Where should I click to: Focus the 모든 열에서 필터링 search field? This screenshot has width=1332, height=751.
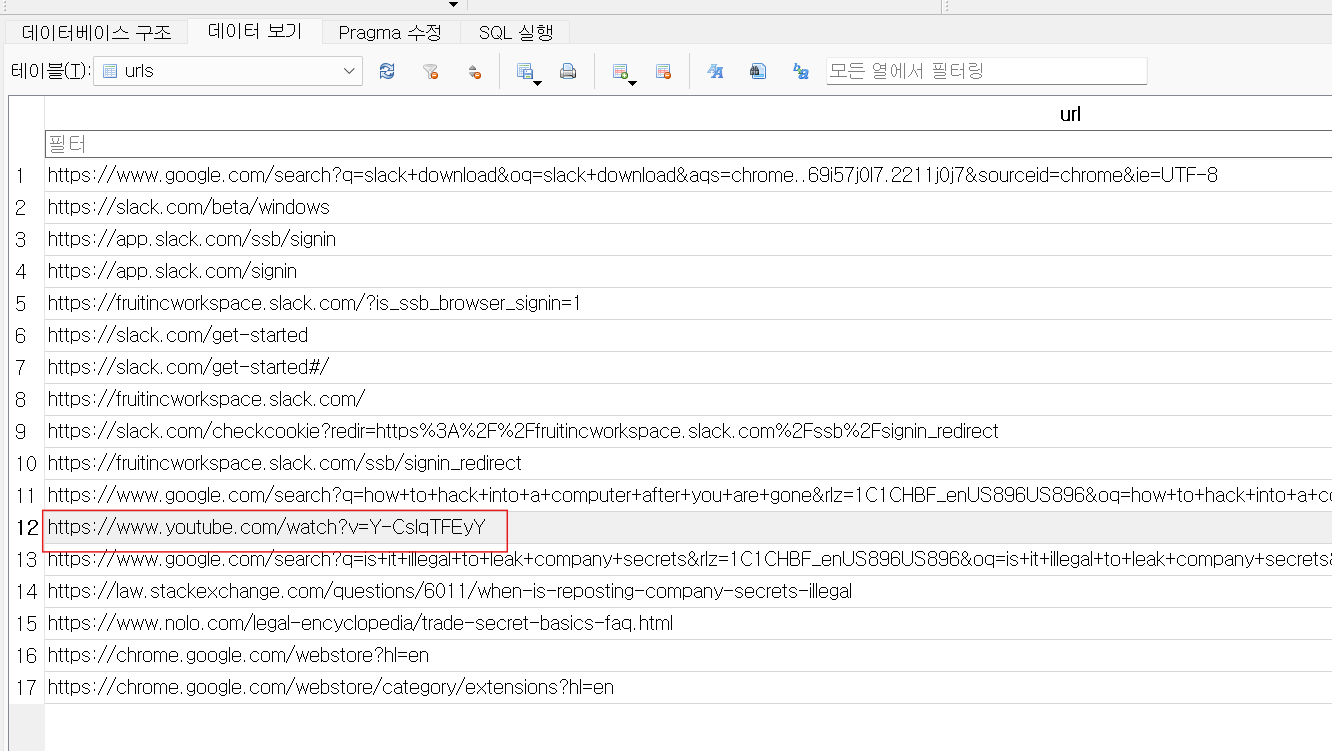986,71
